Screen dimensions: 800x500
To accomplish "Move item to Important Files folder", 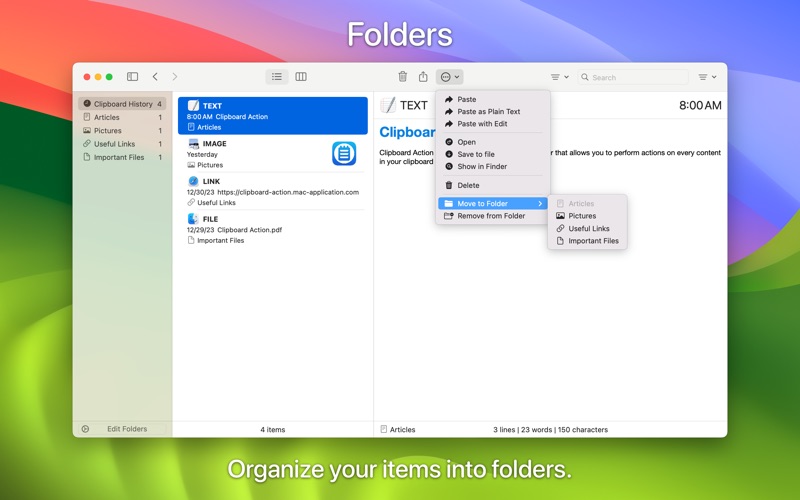I will click(587, 241).
